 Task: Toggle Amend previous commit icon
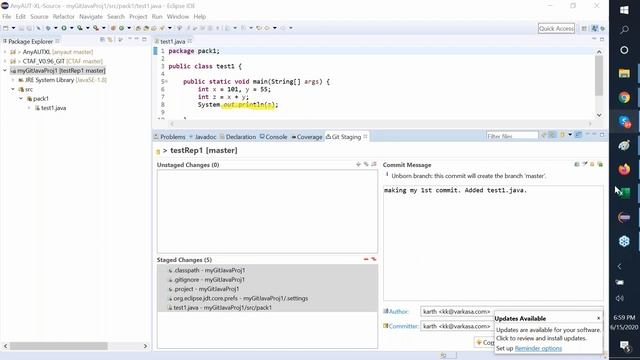click(577, 164)
